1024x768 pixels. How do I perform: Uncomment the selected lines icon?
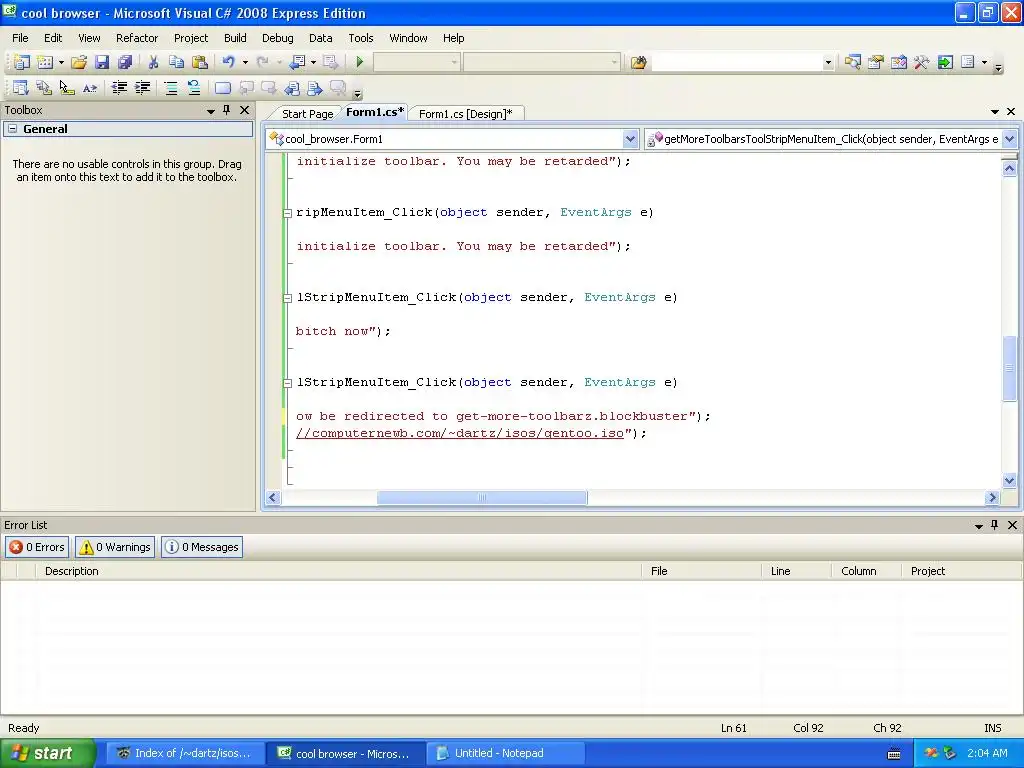194,88
